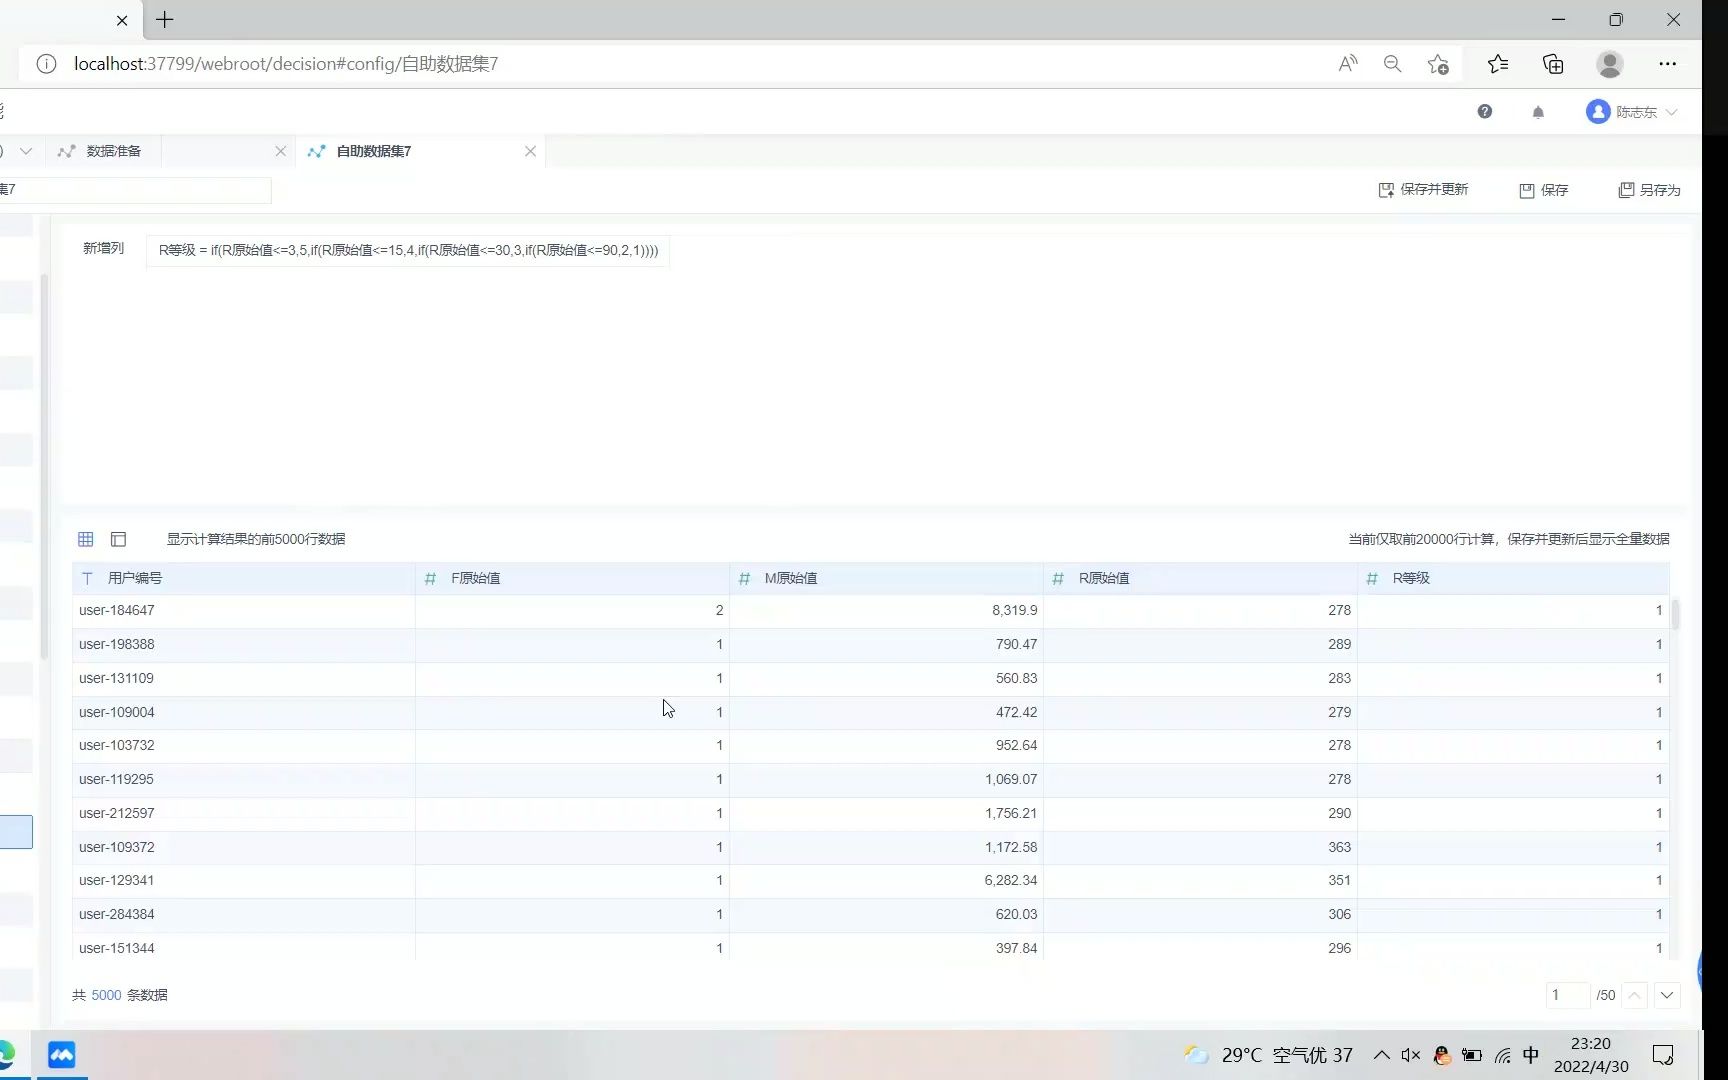The width and height of the screenshot is (1728, 1080).
Task: Select the M原始值 cell 6,282.34
Action: (x=886, y=880)
